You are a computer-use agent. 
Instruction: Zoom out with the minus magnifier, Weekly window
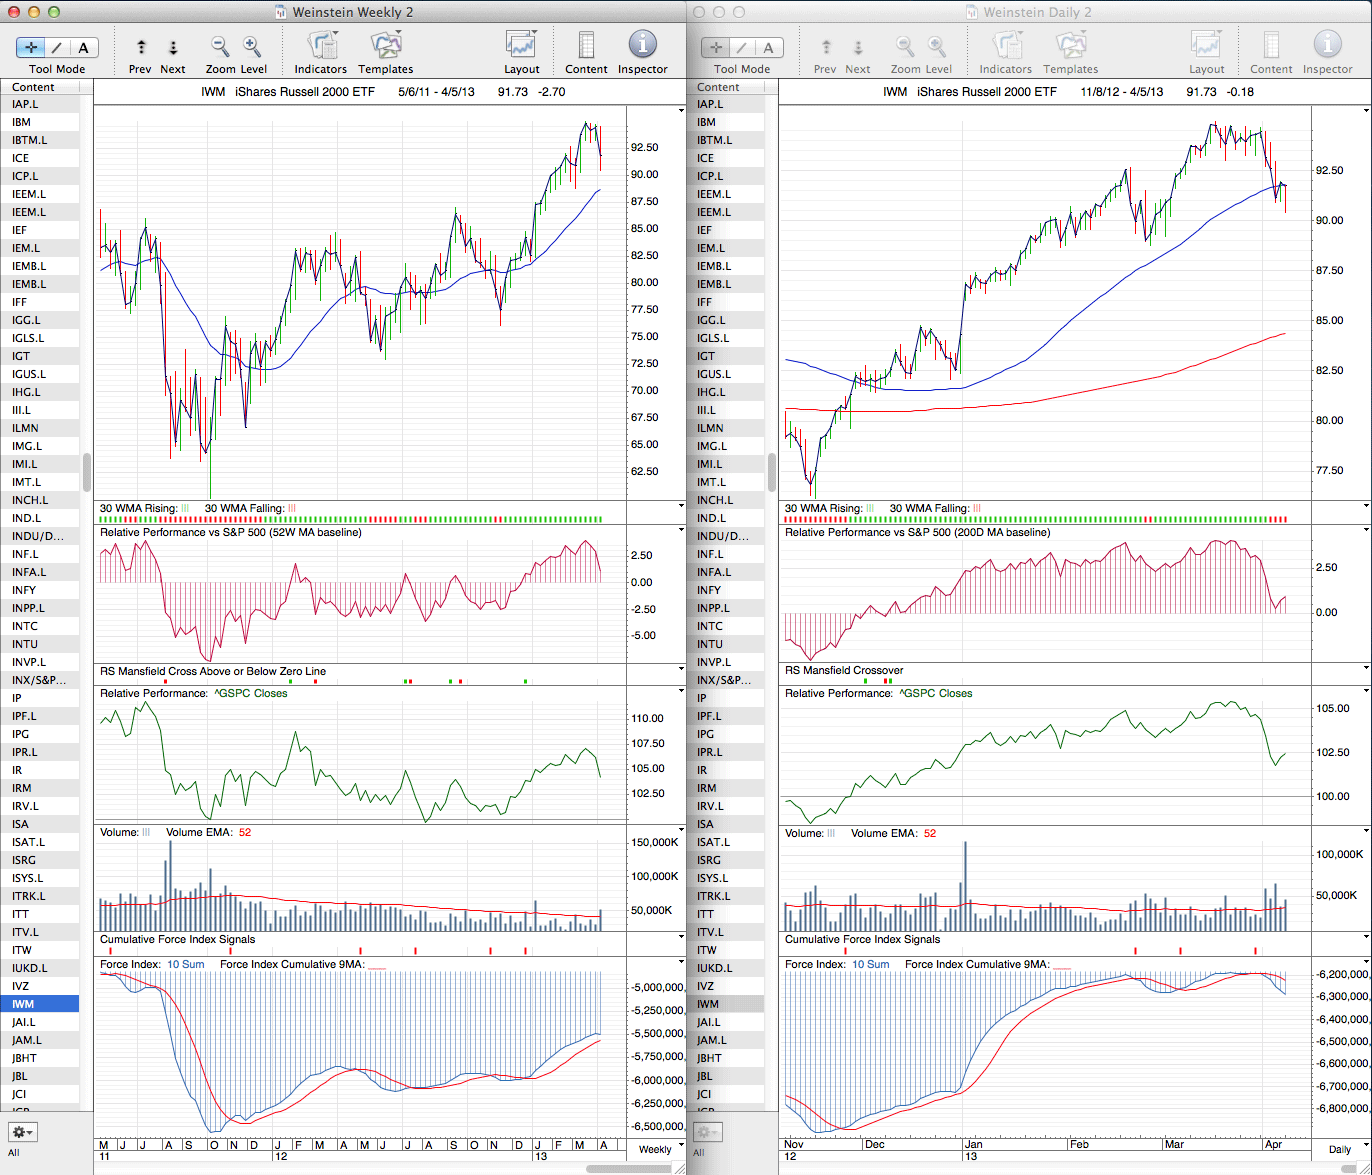[x=220, y=46]
